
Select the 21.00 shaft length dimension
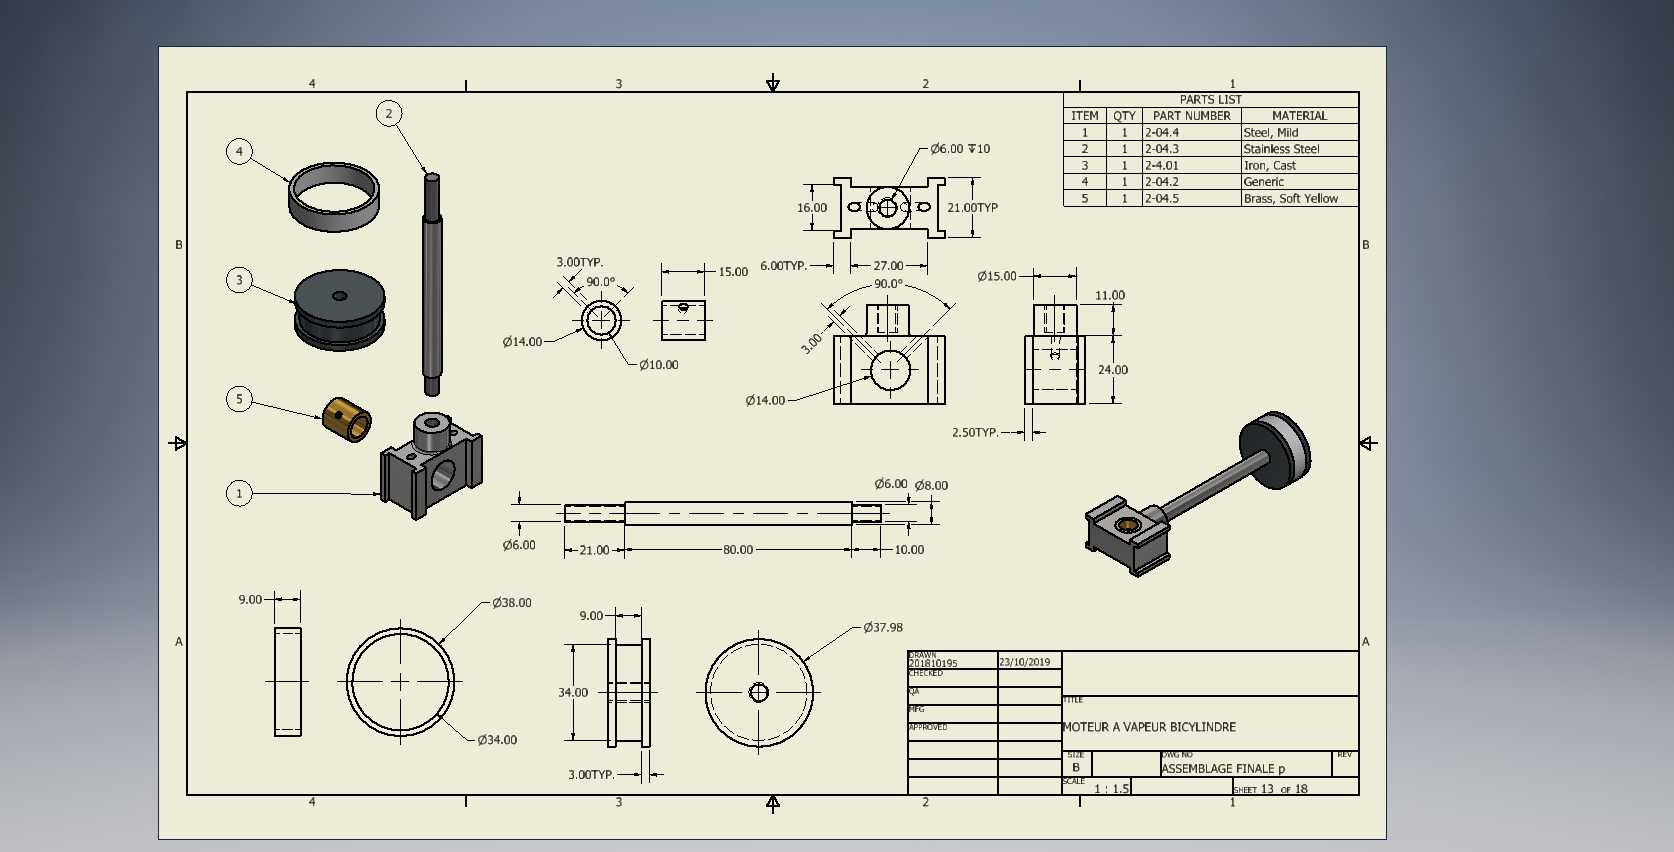point(594,550)
